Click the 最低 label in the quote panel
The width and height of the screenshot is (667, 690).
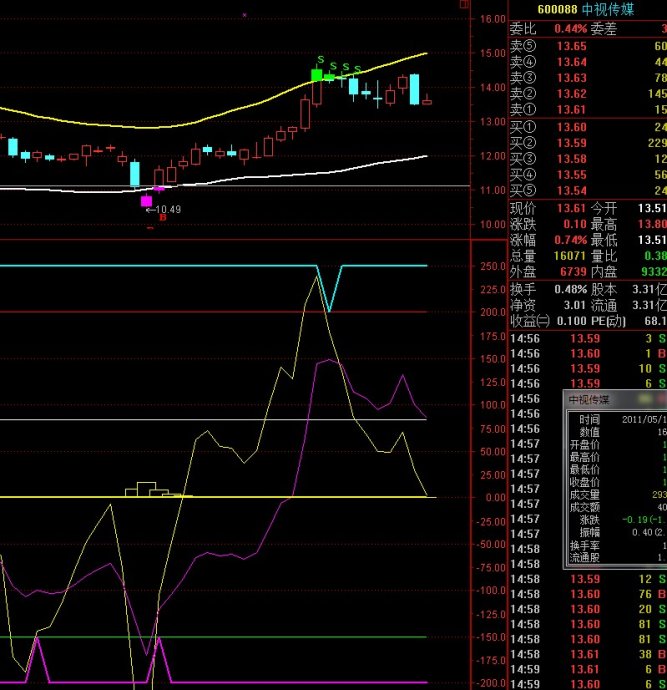(x=604, y=240)
